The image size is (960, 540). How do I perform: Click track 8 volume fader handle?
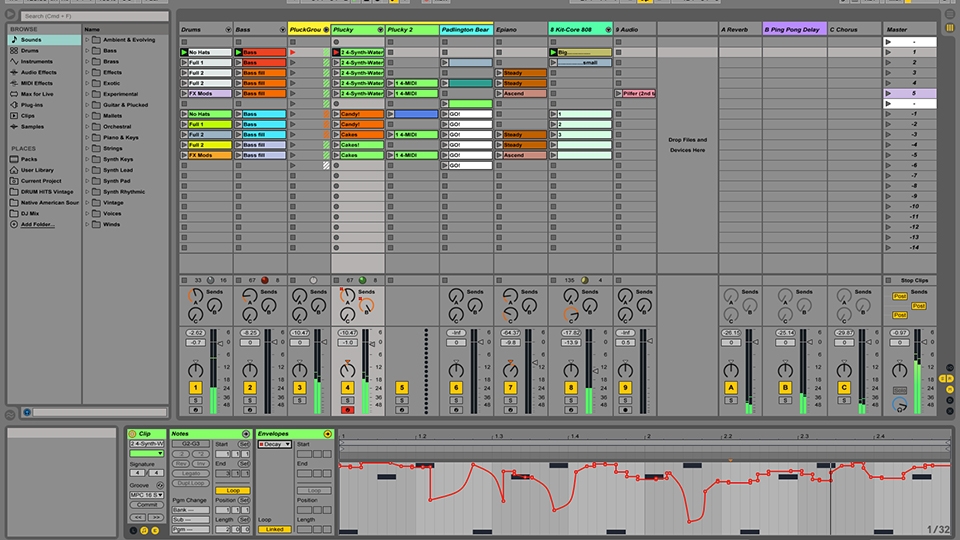tap(596, 370)
